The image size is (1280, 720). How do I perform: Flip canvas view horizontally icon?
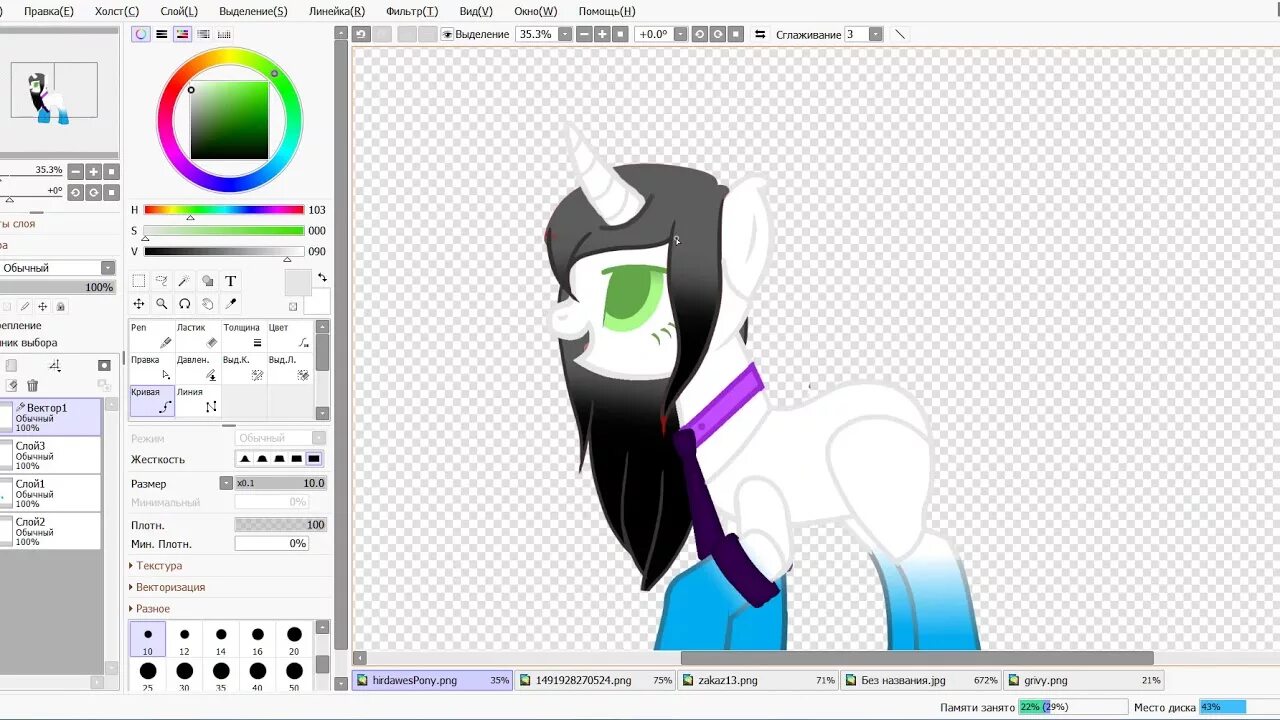pos(759,34)
